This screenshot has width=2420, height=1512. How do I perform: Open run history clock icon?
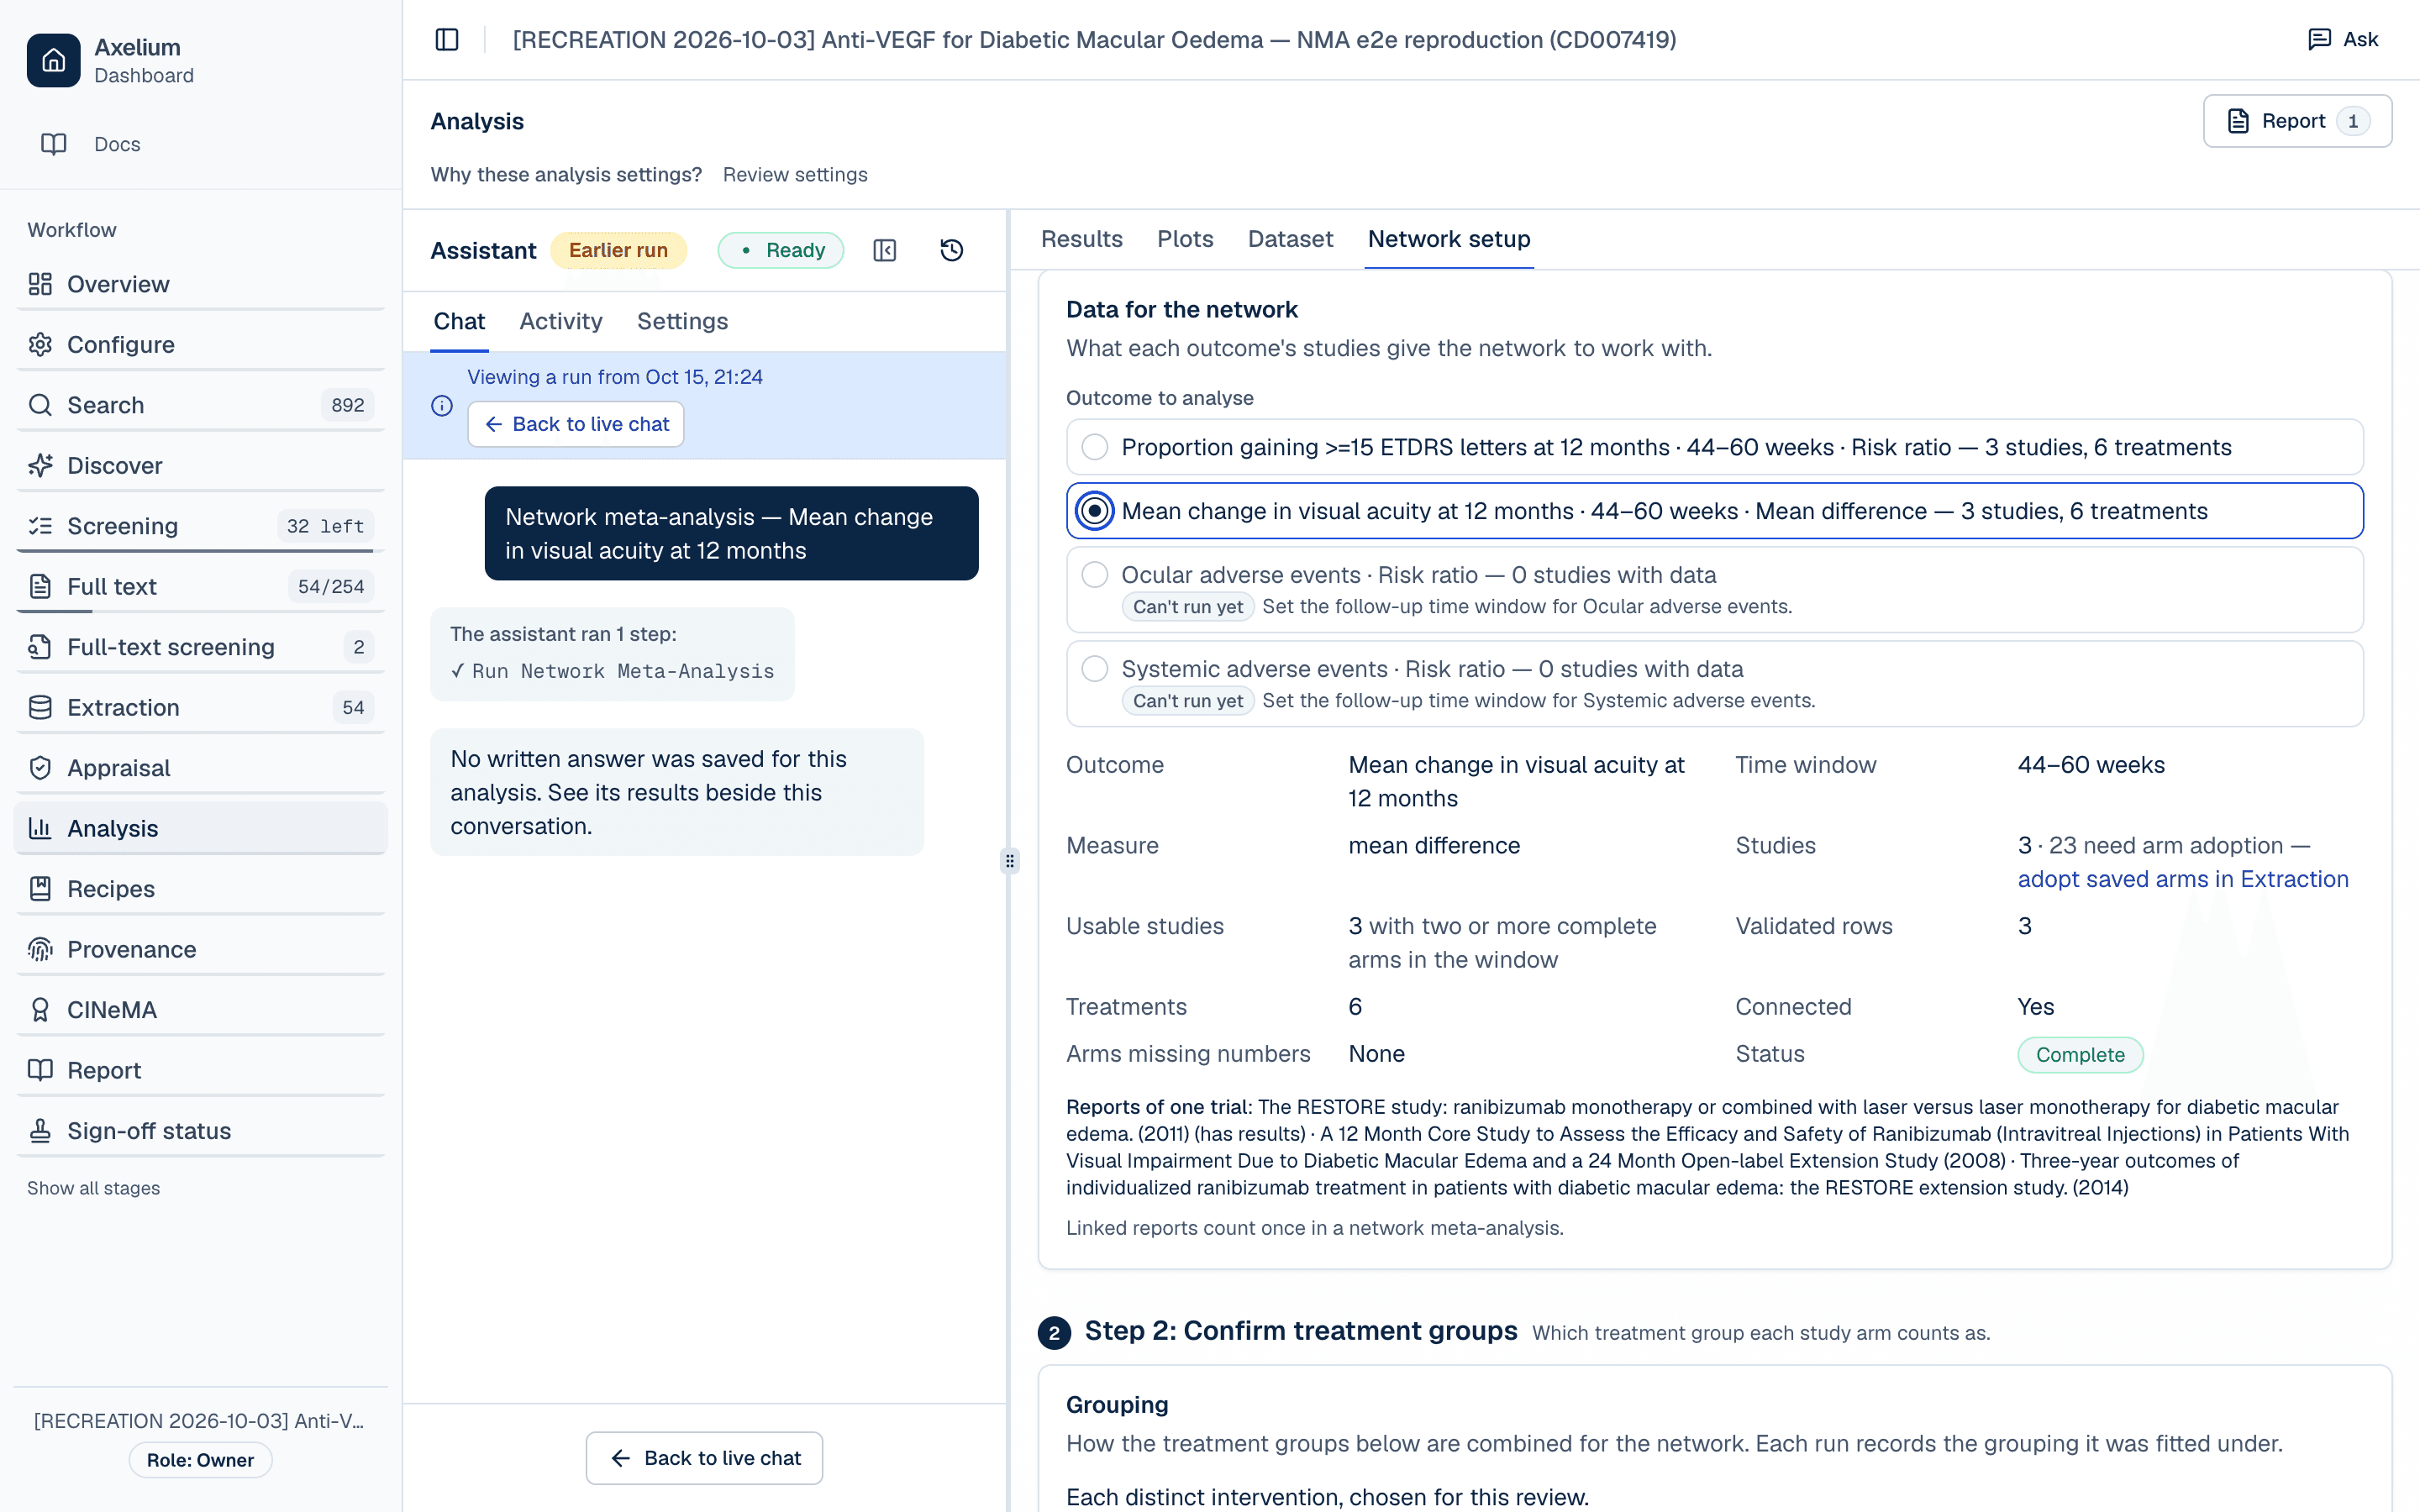(952, 250)
